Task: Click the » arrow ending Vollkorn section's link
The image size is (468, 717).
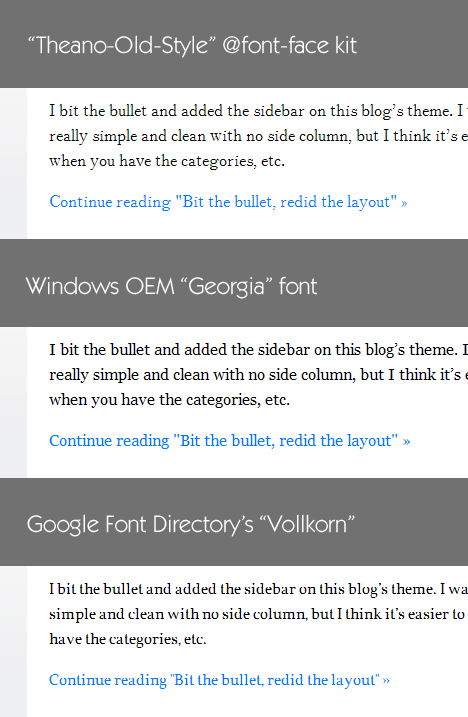Action: [x=386, y=681]
